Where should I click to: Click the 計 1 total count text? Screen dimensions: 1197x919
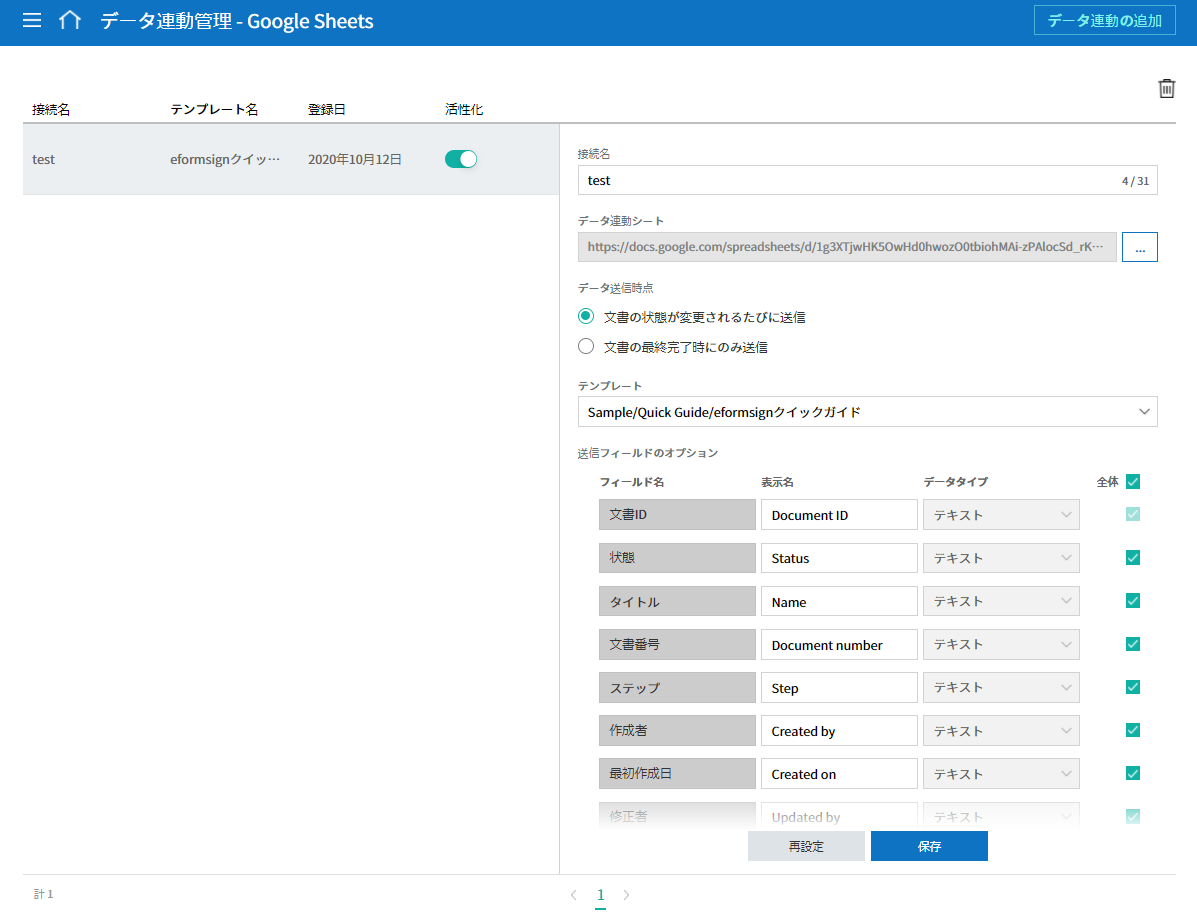44,894
